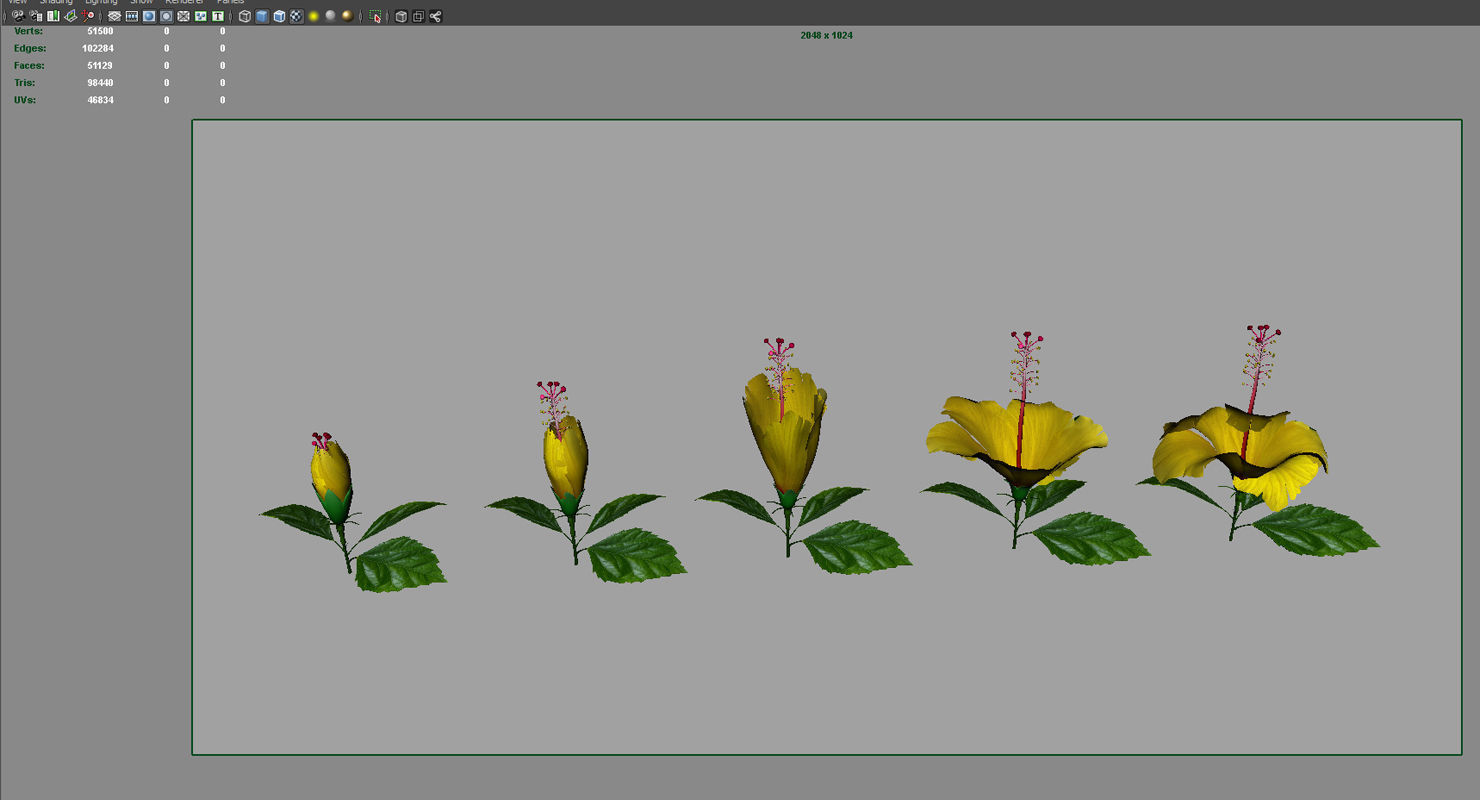Open the Lighting panel menu

(x=101, y=2)
